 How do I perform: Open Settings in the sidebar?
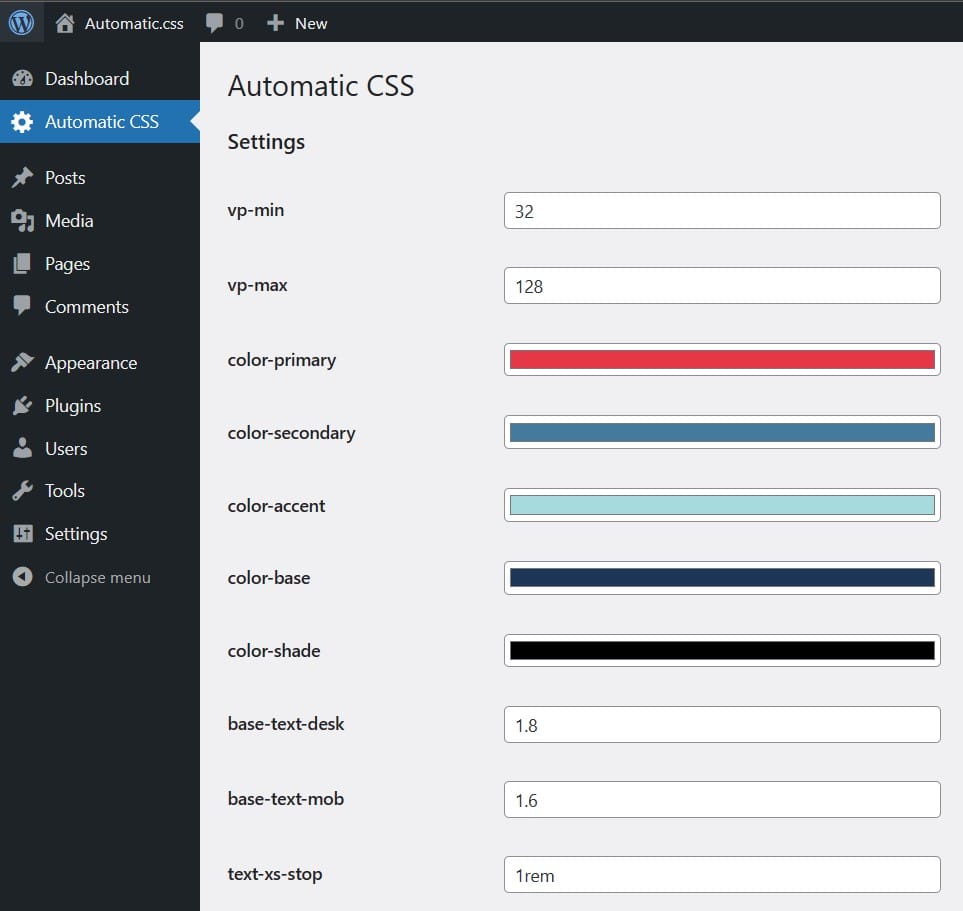tap(76, 534)
